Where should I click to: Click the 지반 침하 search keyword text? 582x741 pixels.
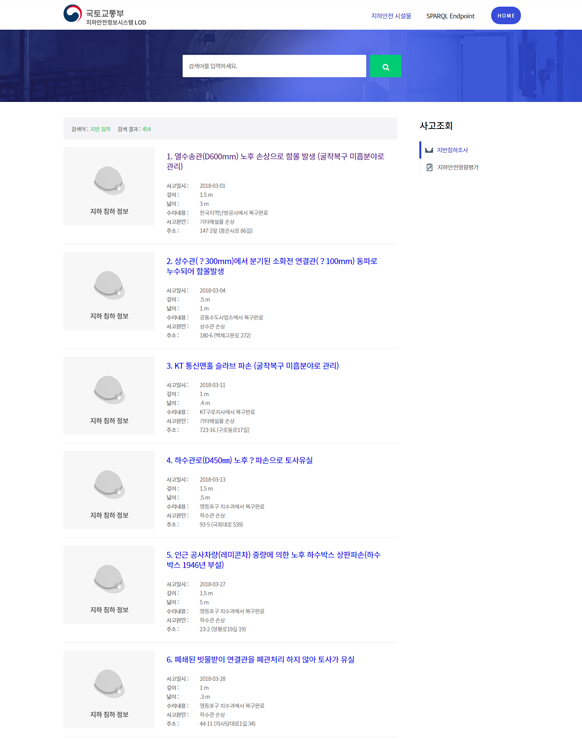tap(100, 129)
